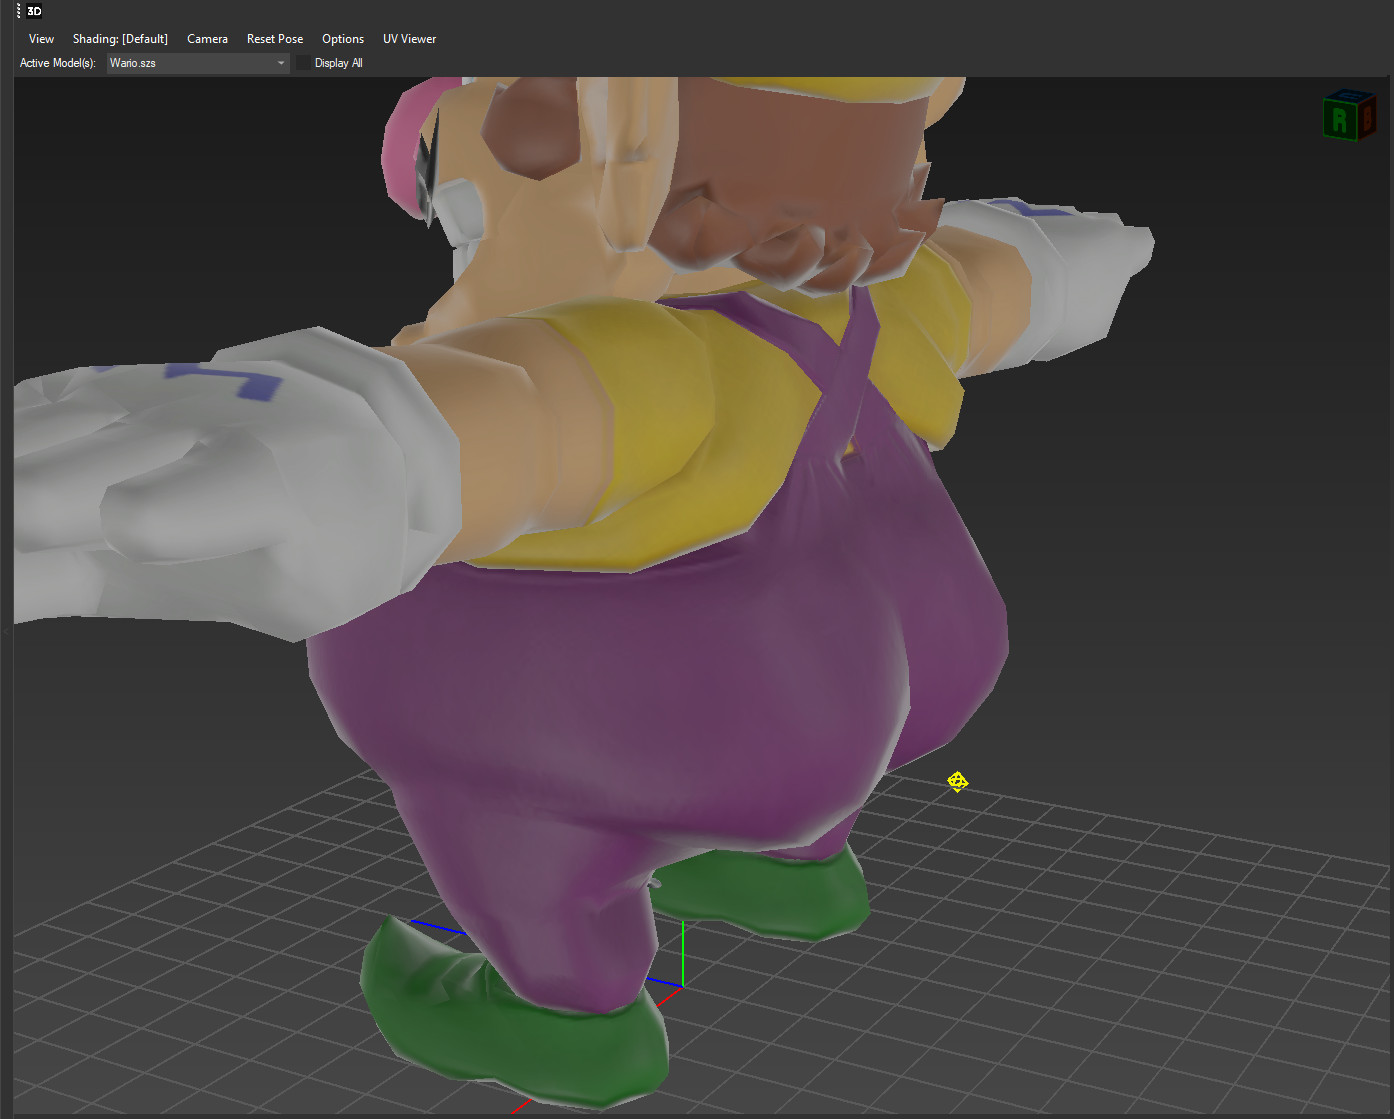Click the blue top face of the view cube
1394x1119 pixels.
(1350, 94)
